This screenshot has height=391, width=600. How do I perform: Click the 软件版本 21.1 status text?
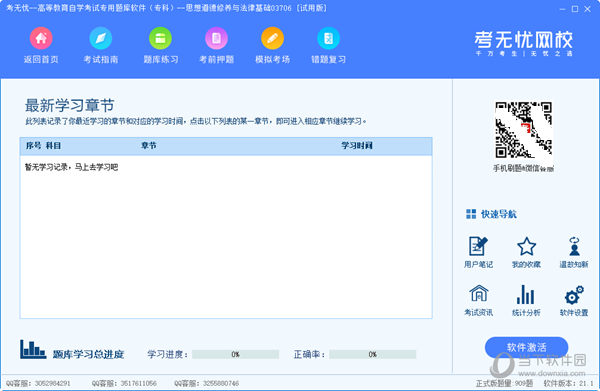tap(568, 383)
